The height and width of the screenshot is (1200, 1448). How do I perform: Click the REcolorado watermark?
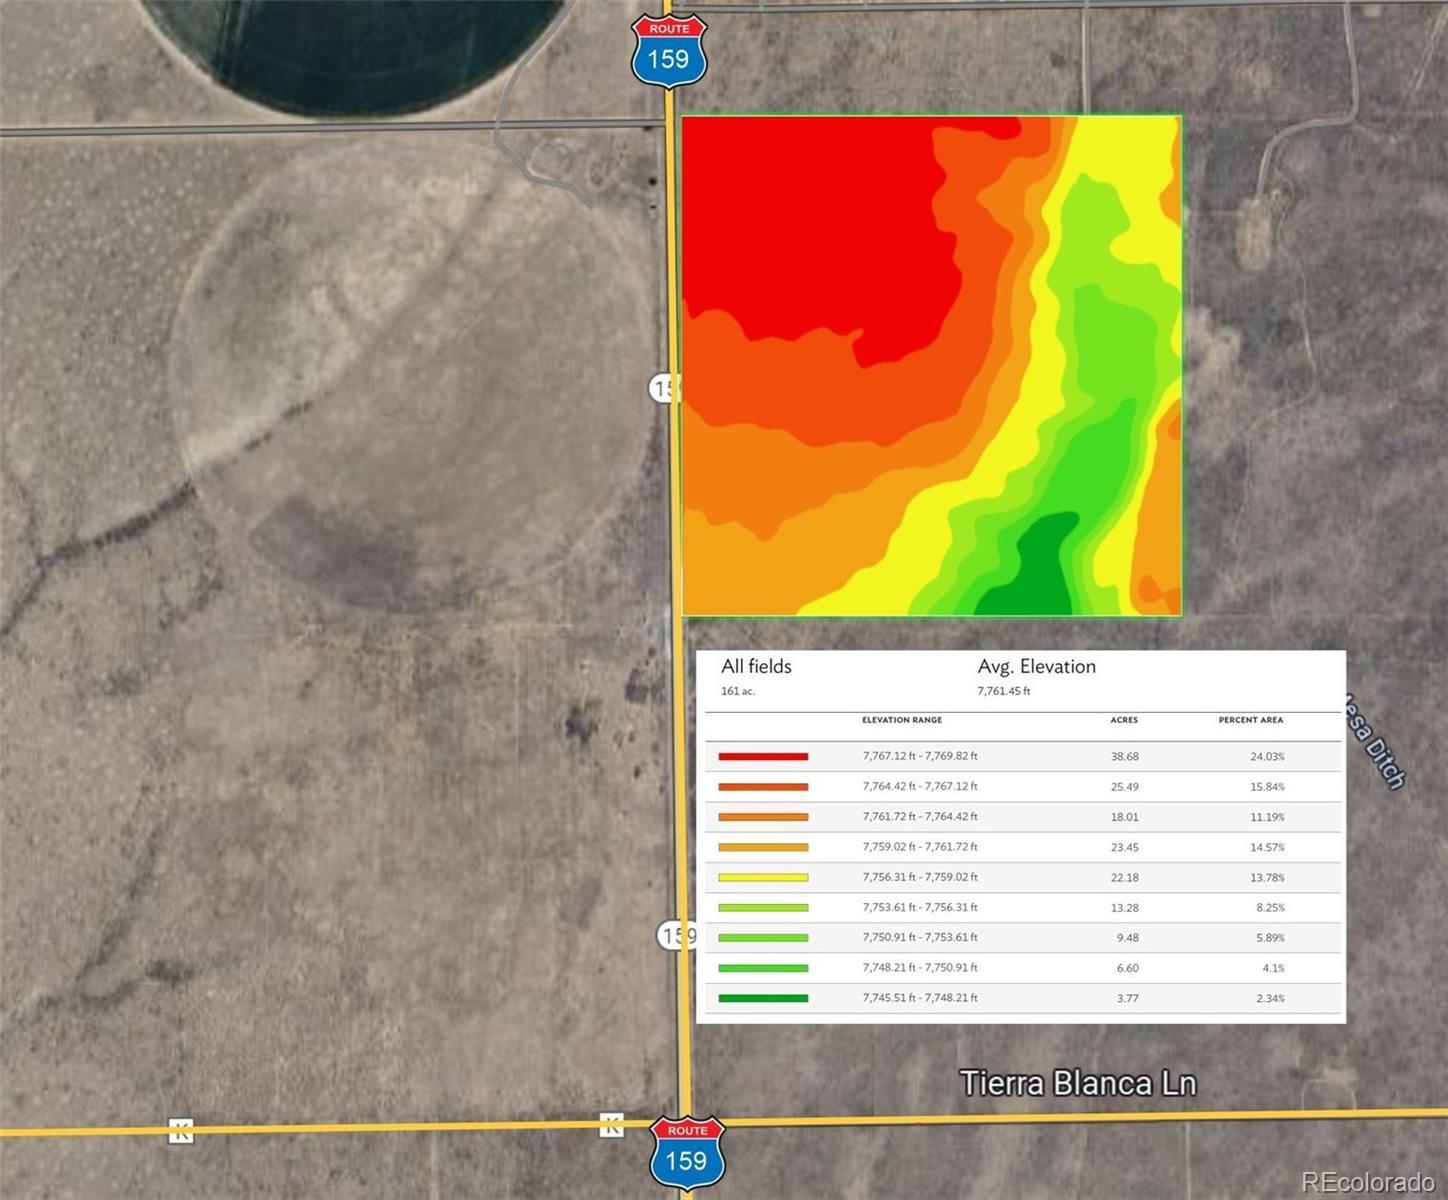click(1367, 1183)
